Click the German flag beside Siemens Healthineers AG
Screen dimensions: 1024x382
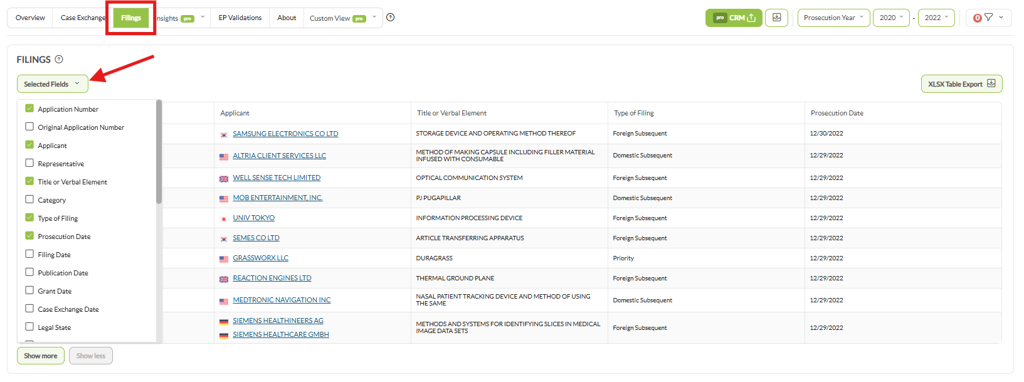224,321
